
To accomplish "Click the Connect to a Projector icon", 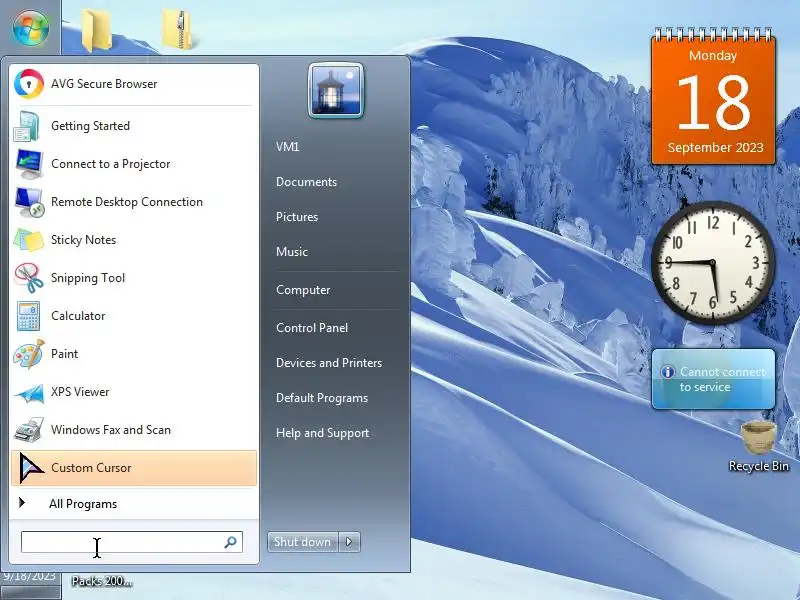I will pyautogui.click(x=29, y=164).
